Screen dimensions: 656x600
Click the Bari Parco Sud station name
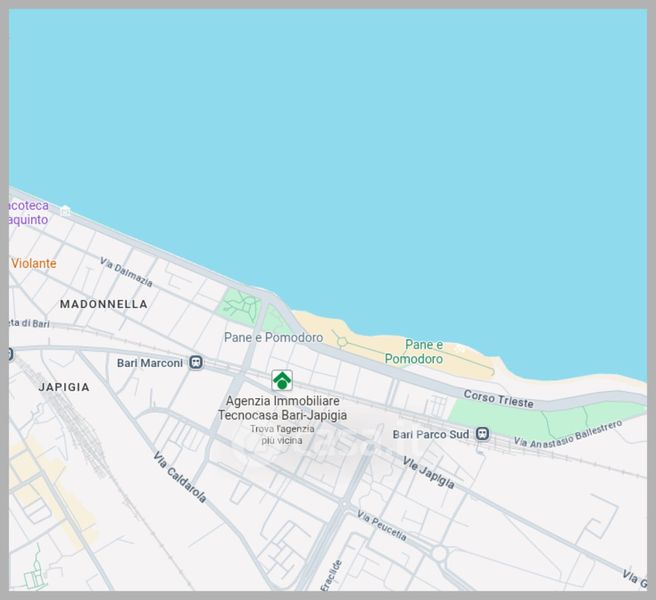430,434
